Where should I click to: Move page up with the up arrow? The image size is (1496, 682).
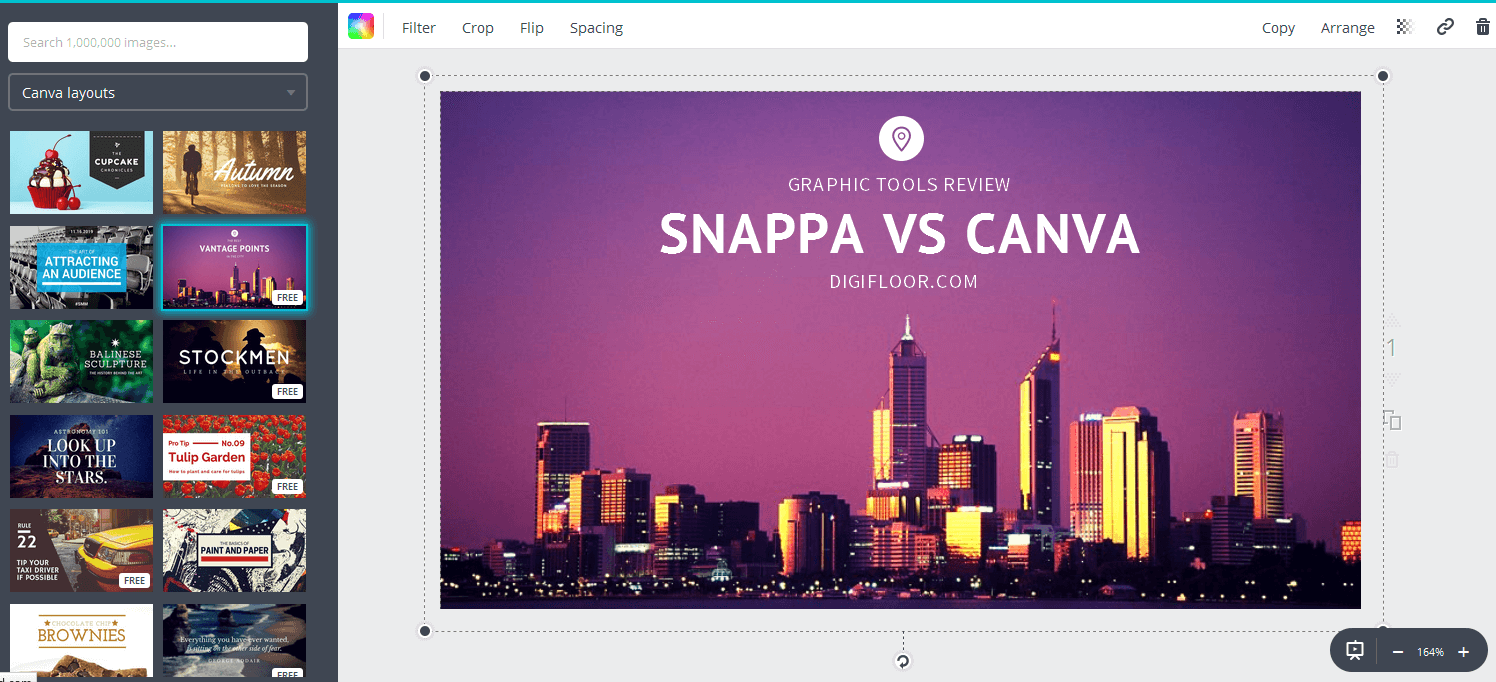tap(1392, 321)
